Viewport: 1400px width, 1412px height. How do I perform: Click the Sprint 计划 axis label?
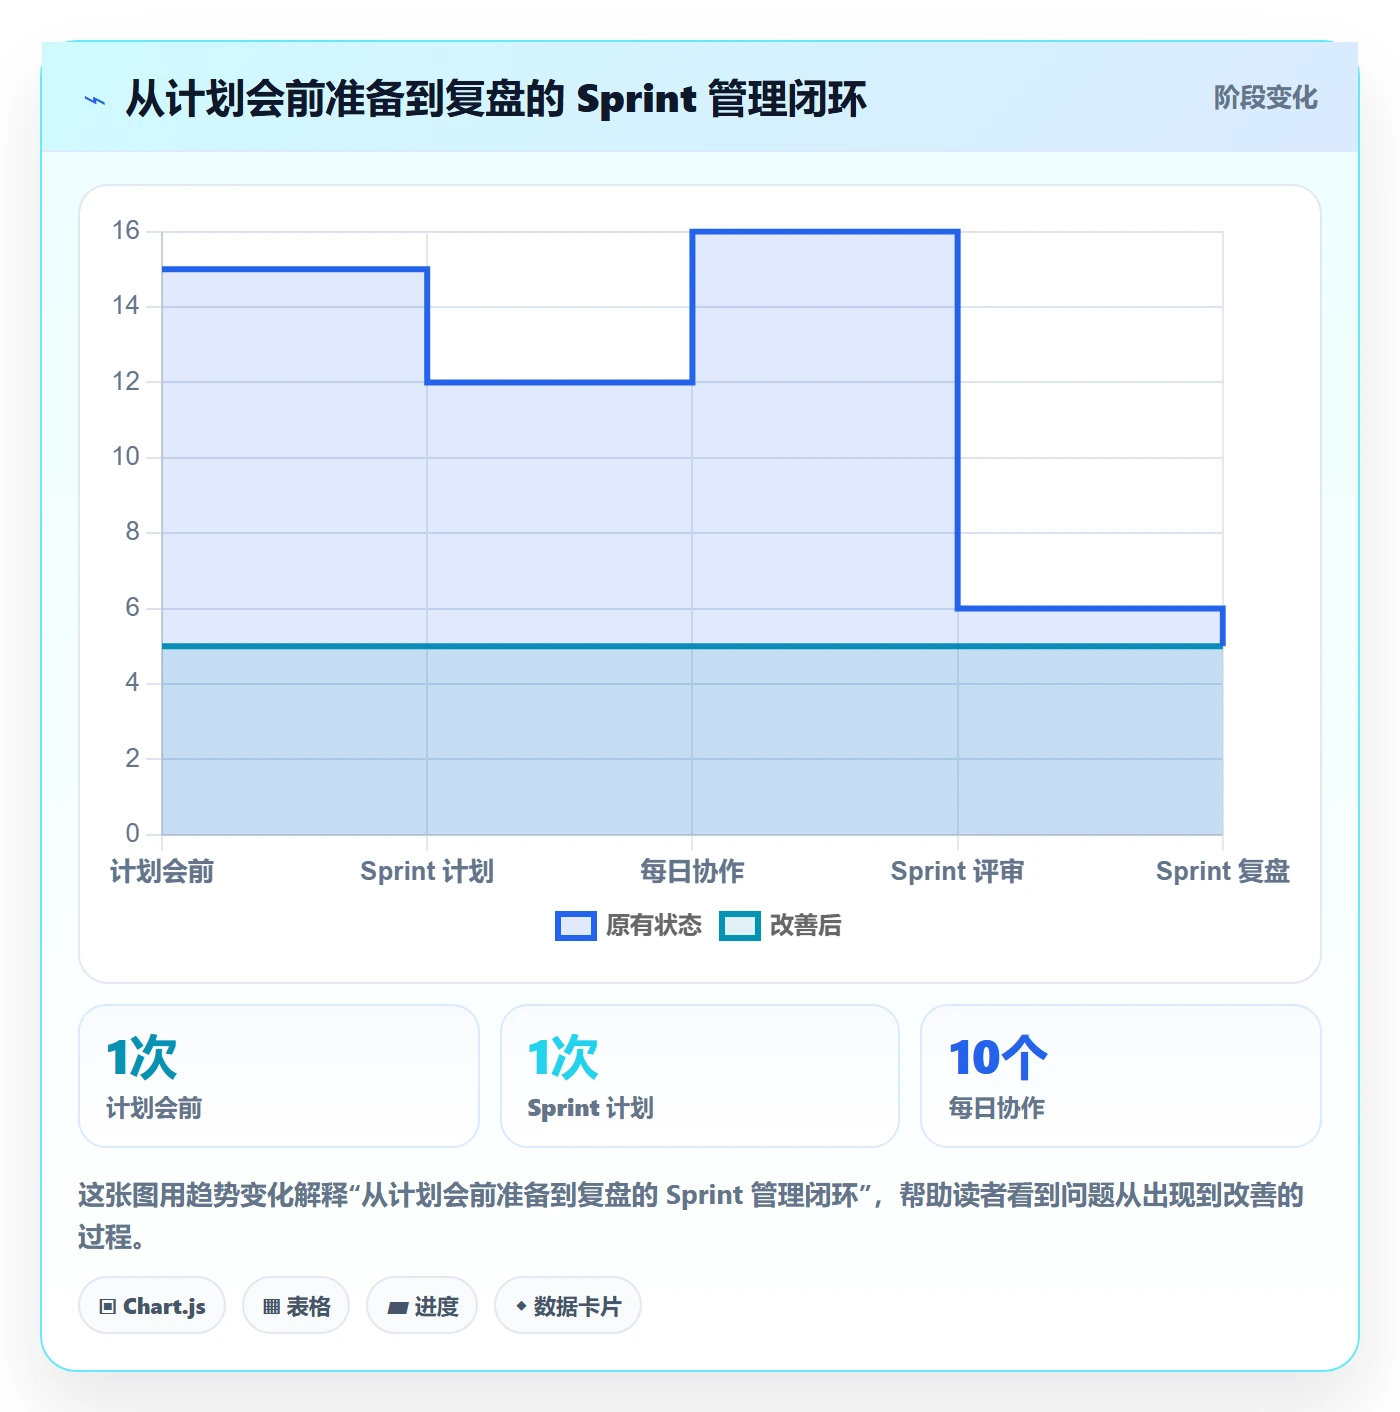click(427, 872)
